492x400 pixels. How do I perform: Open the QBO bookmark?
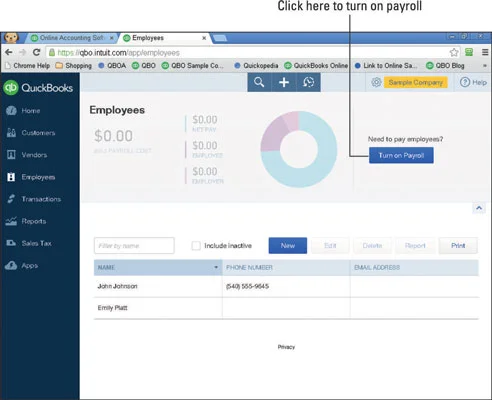click(144, 66)
